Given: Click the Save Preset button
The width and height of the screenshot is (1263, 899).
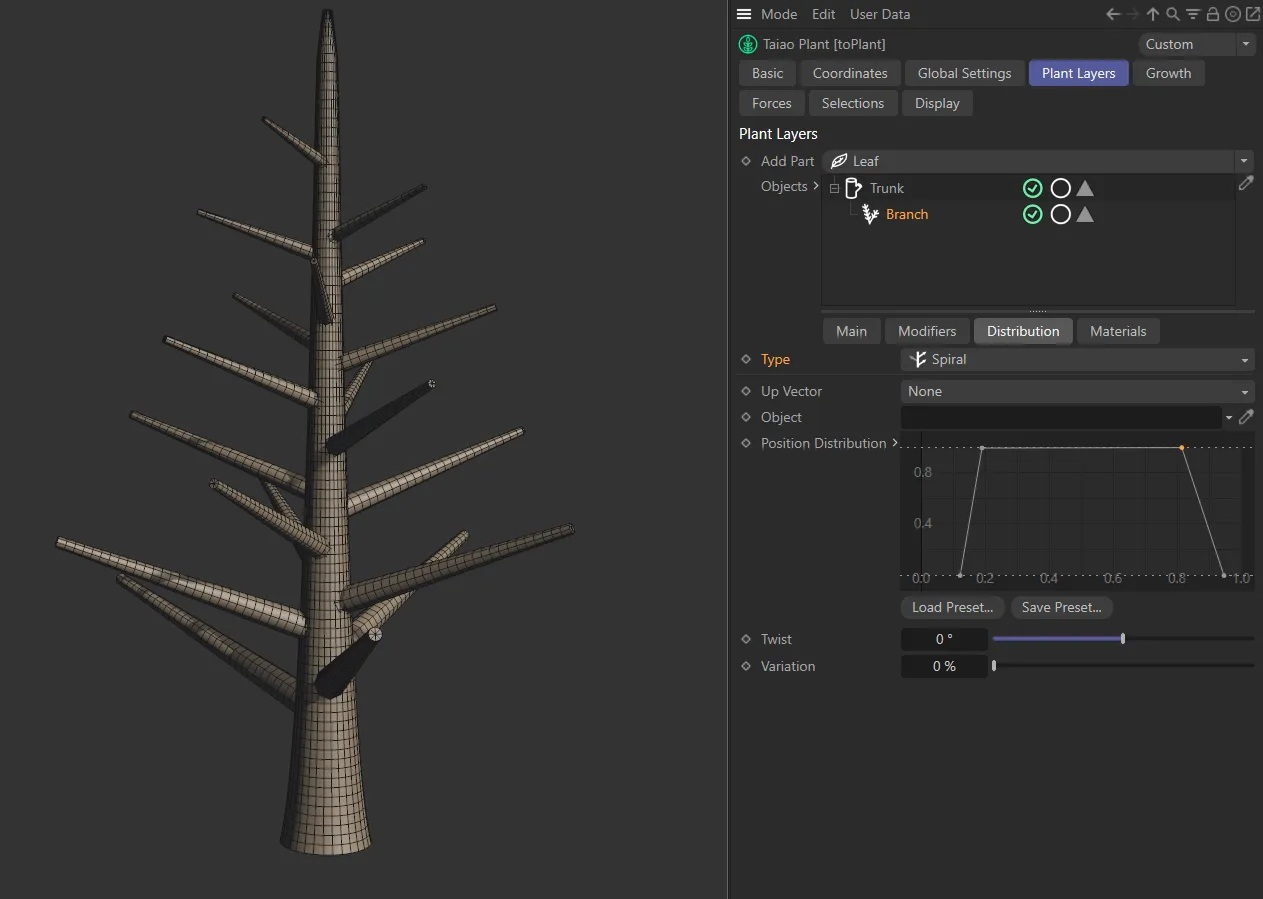Looking at the screenshot, I should pyautogui.click(x=1061, y=607).
